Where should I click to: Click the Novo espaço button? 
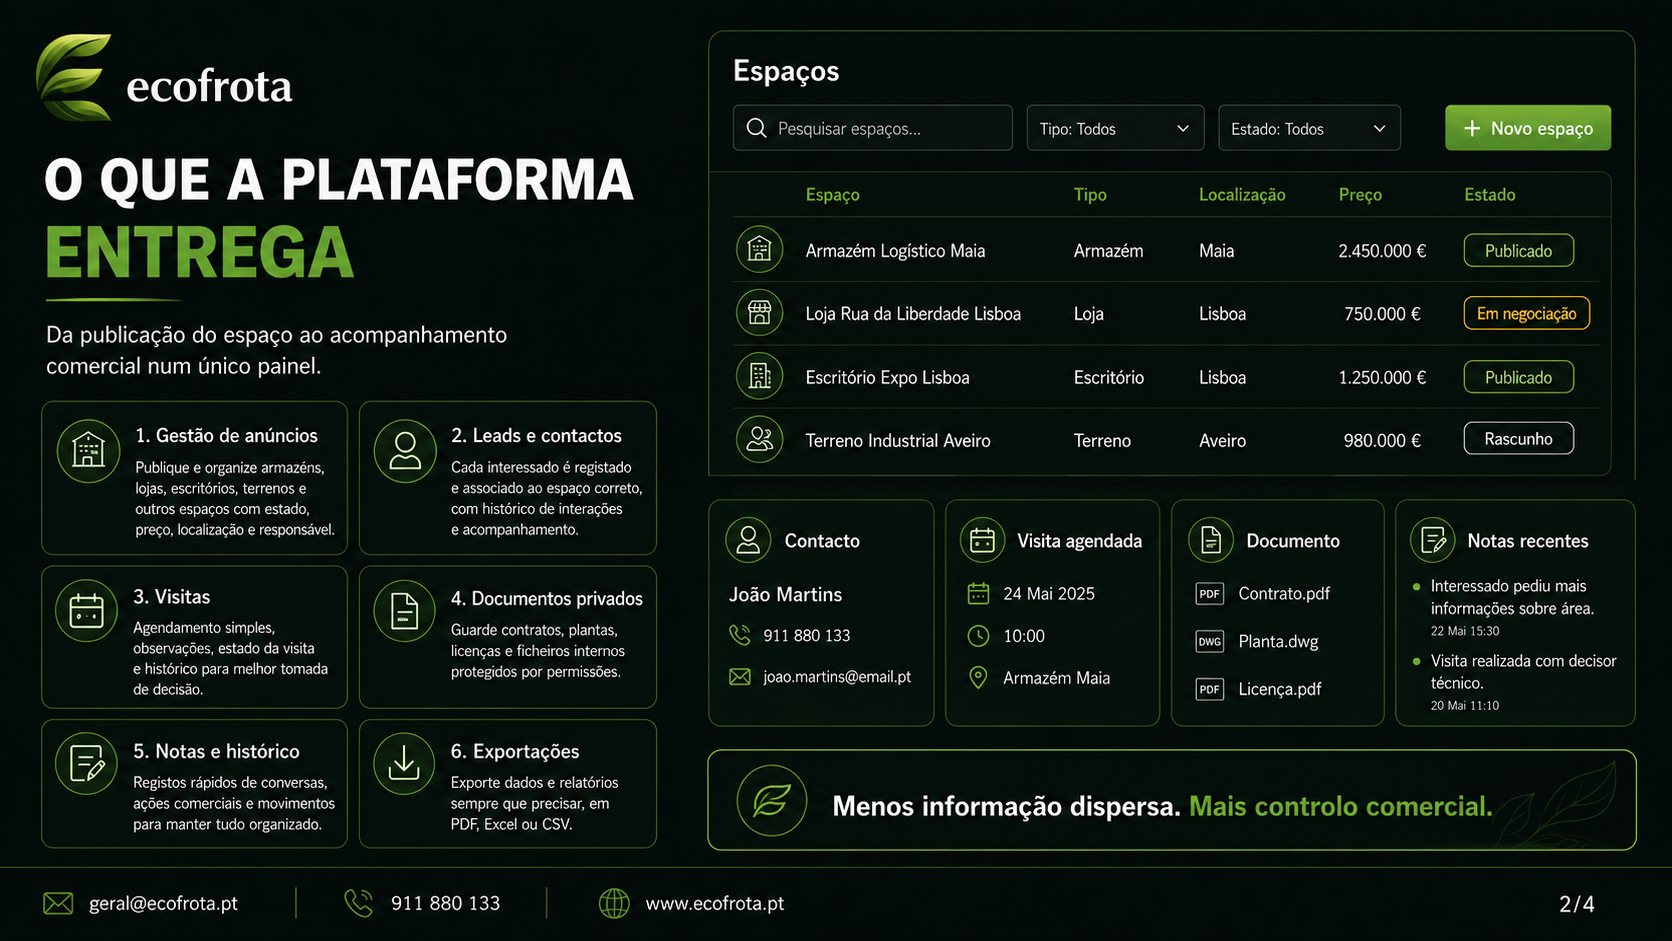coord(1527,128)
